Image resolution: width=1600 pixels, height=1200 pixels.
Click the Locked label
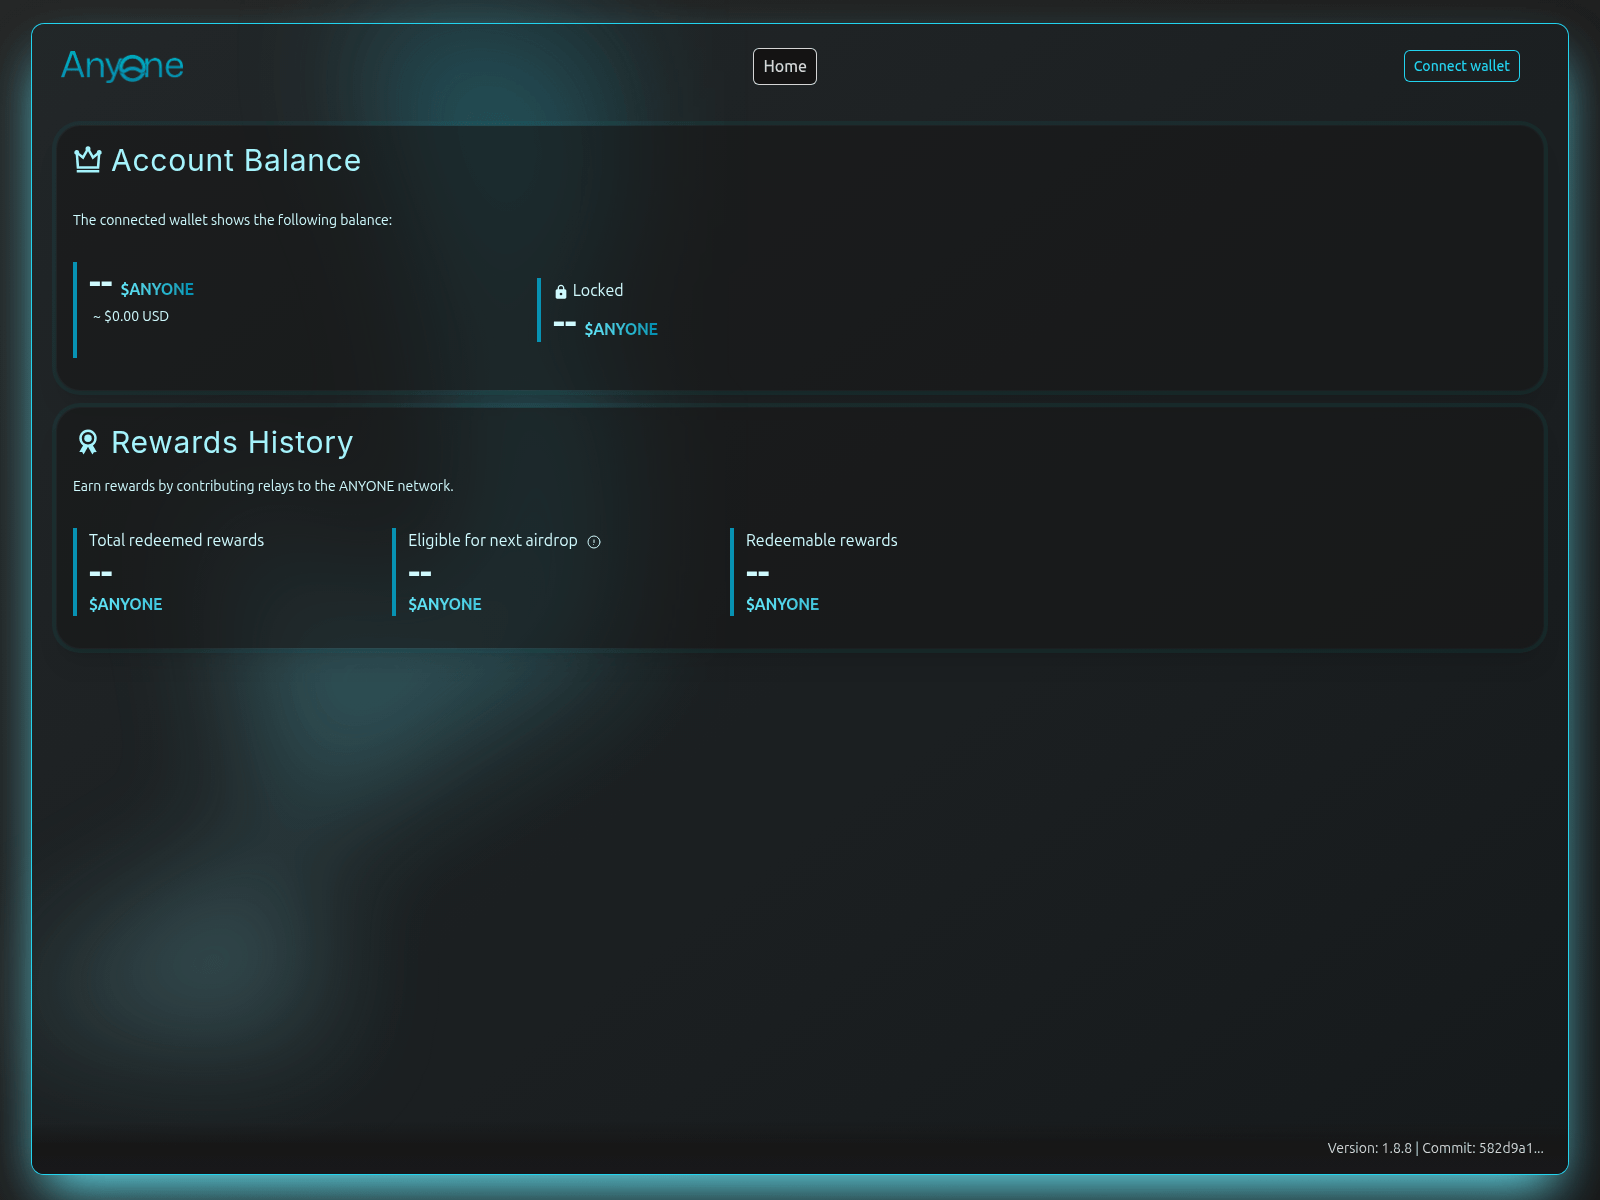pyautogui.click(x=598, y=290)
